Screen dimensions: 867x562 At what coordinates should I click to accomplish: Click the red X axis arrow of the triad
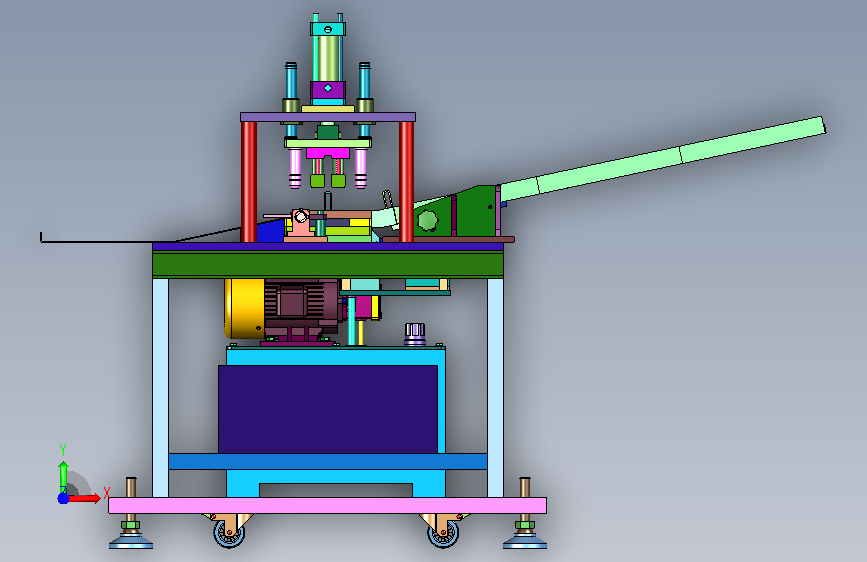tap(85, 498)
